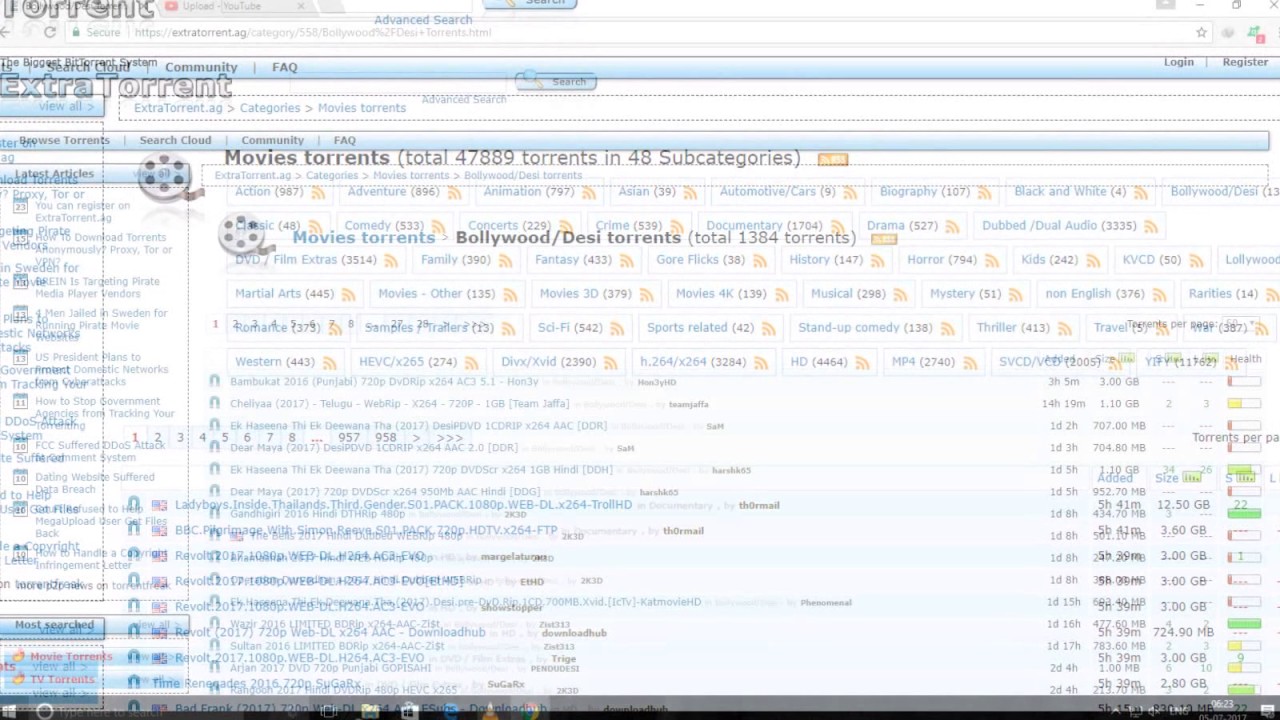The image size is (1280, 720).
Task: Open the Gore Flicks (38) category
Action: point(700,260)
